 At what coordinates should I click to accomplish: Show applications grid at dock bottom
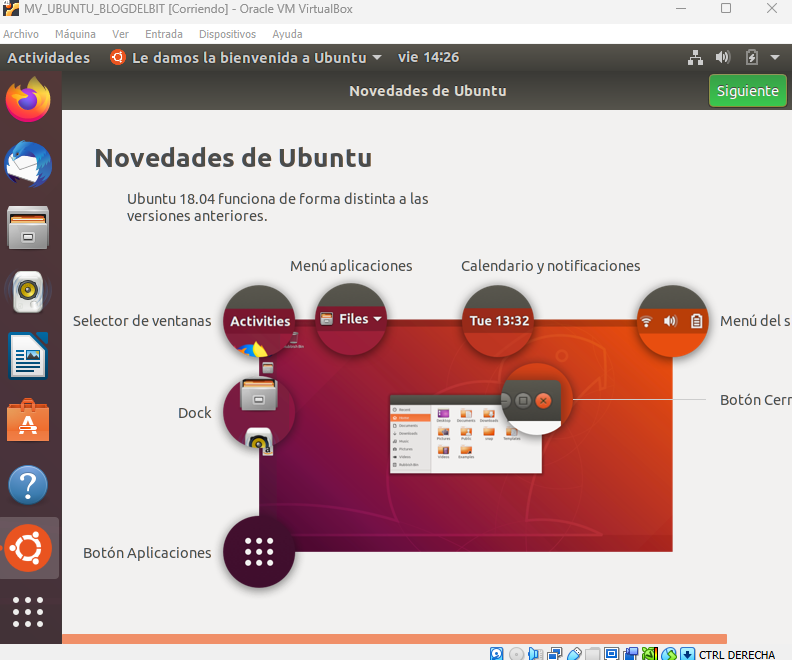[28, 612]
